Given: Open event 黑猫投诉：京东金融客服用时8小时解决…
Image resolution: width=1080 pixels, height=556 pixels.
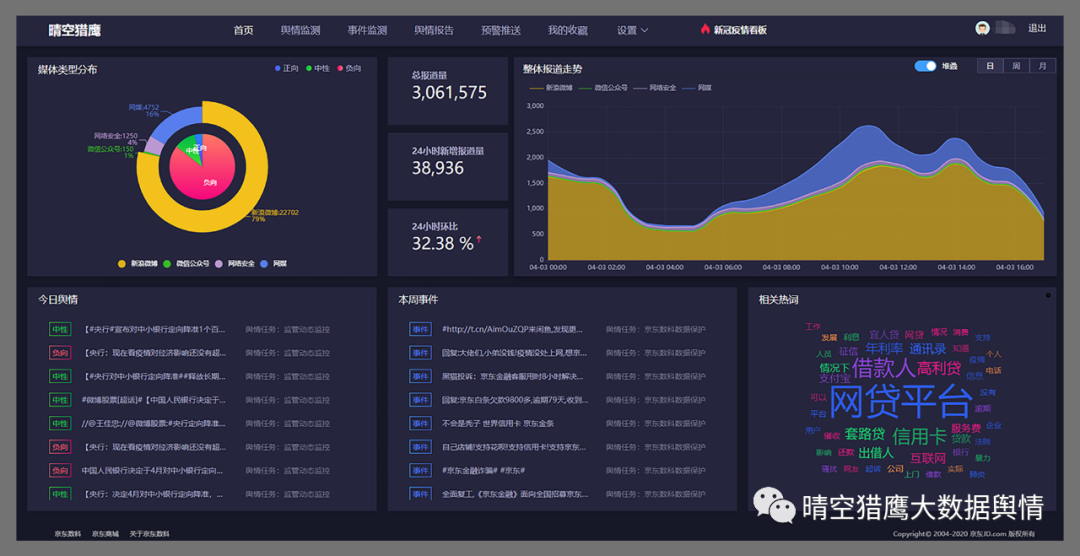Looking at the screenshot, I should (513, 376).
